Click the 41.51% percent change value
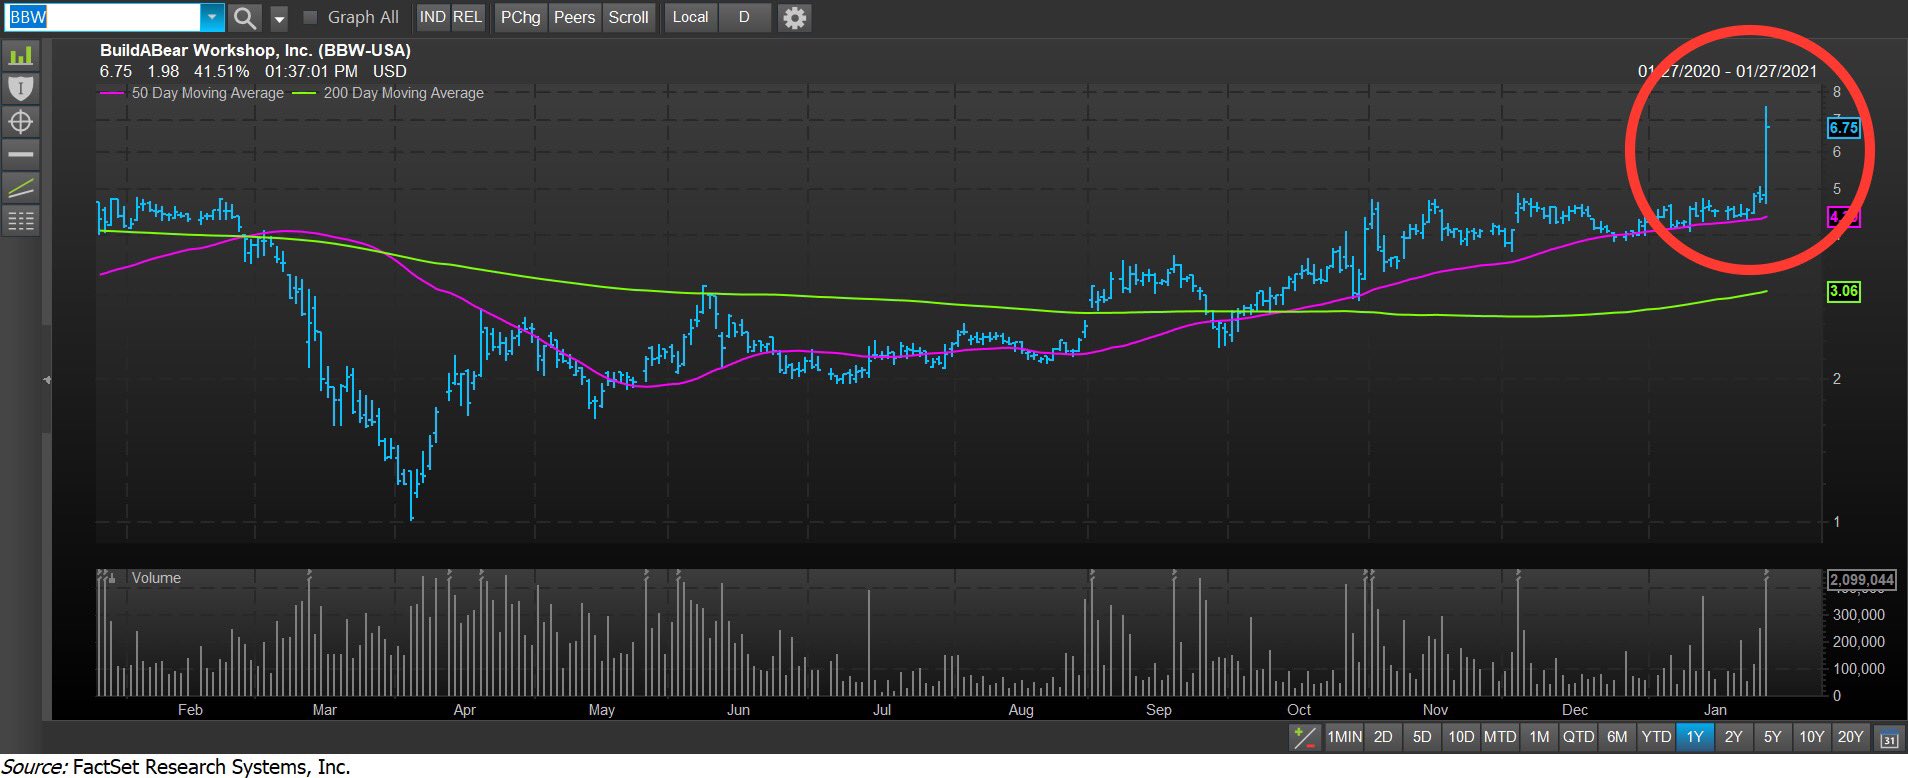 (221, 71)
